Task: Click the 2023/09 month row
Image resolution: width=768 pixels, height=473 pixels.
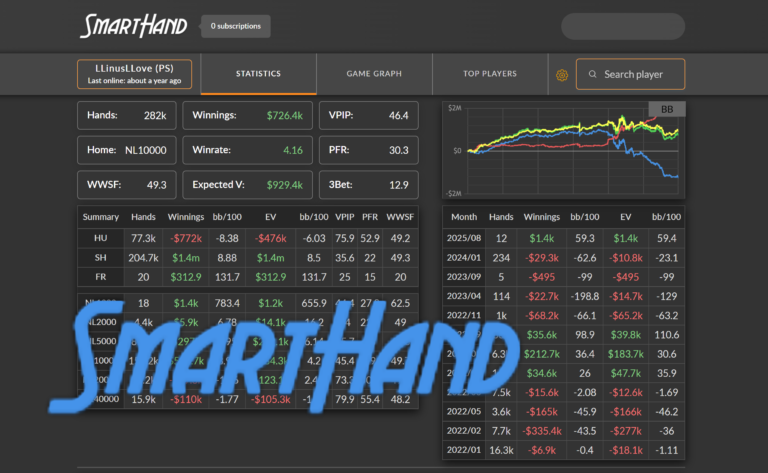Action: point(563,277)
